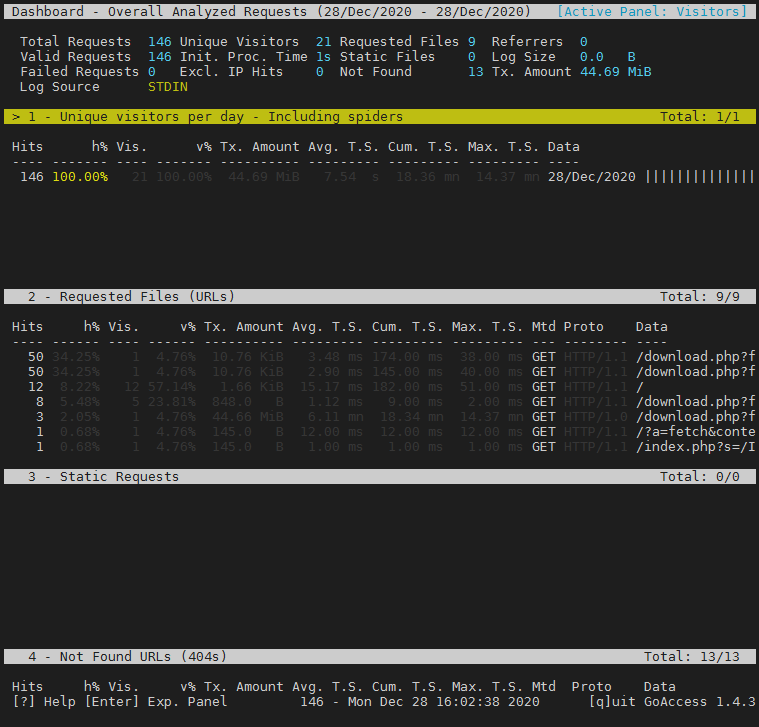Click the '[Enter] Exp. Panel' footer shortcut
This screenshot has height=727, width=759.
pos(156,702)
